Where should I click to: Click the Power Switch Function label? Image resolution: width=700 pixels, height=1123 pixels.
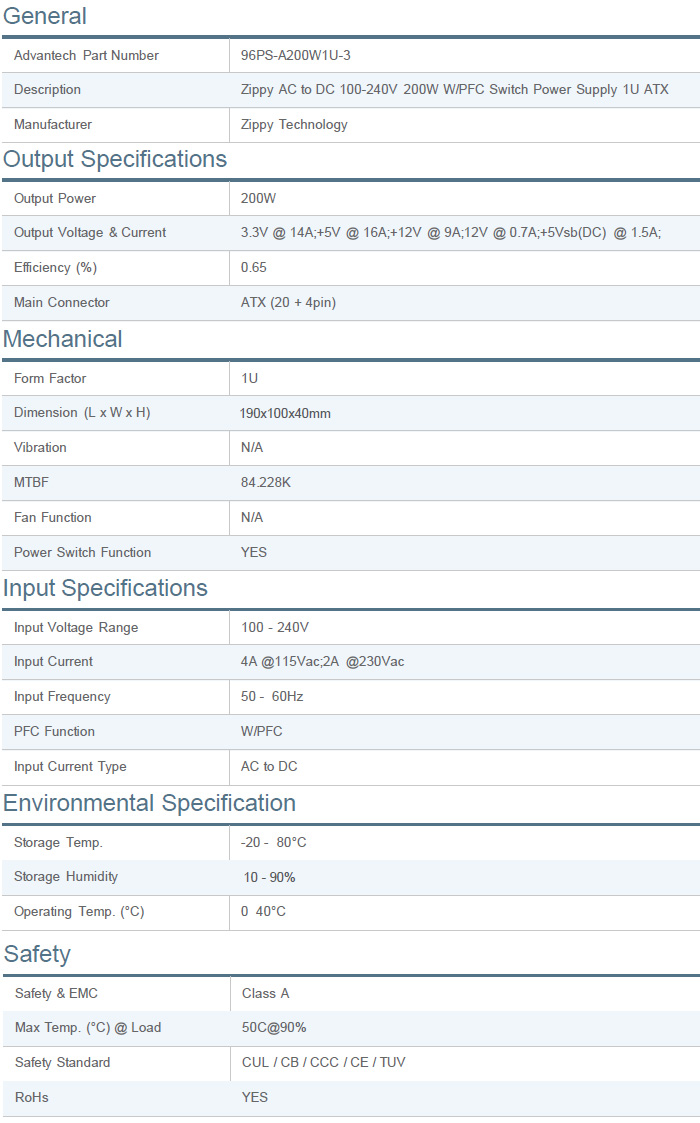coord(82,553)
